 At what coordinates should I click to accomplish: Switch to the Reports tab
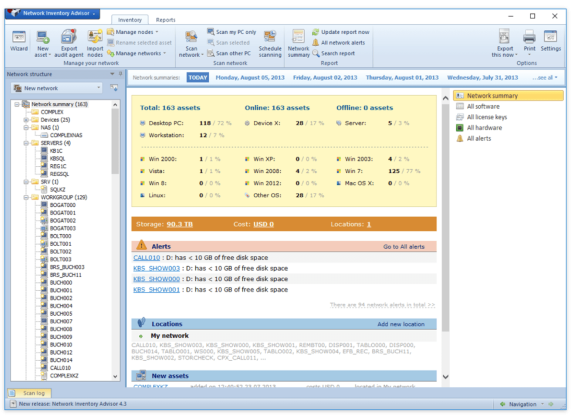coord(165,20)
